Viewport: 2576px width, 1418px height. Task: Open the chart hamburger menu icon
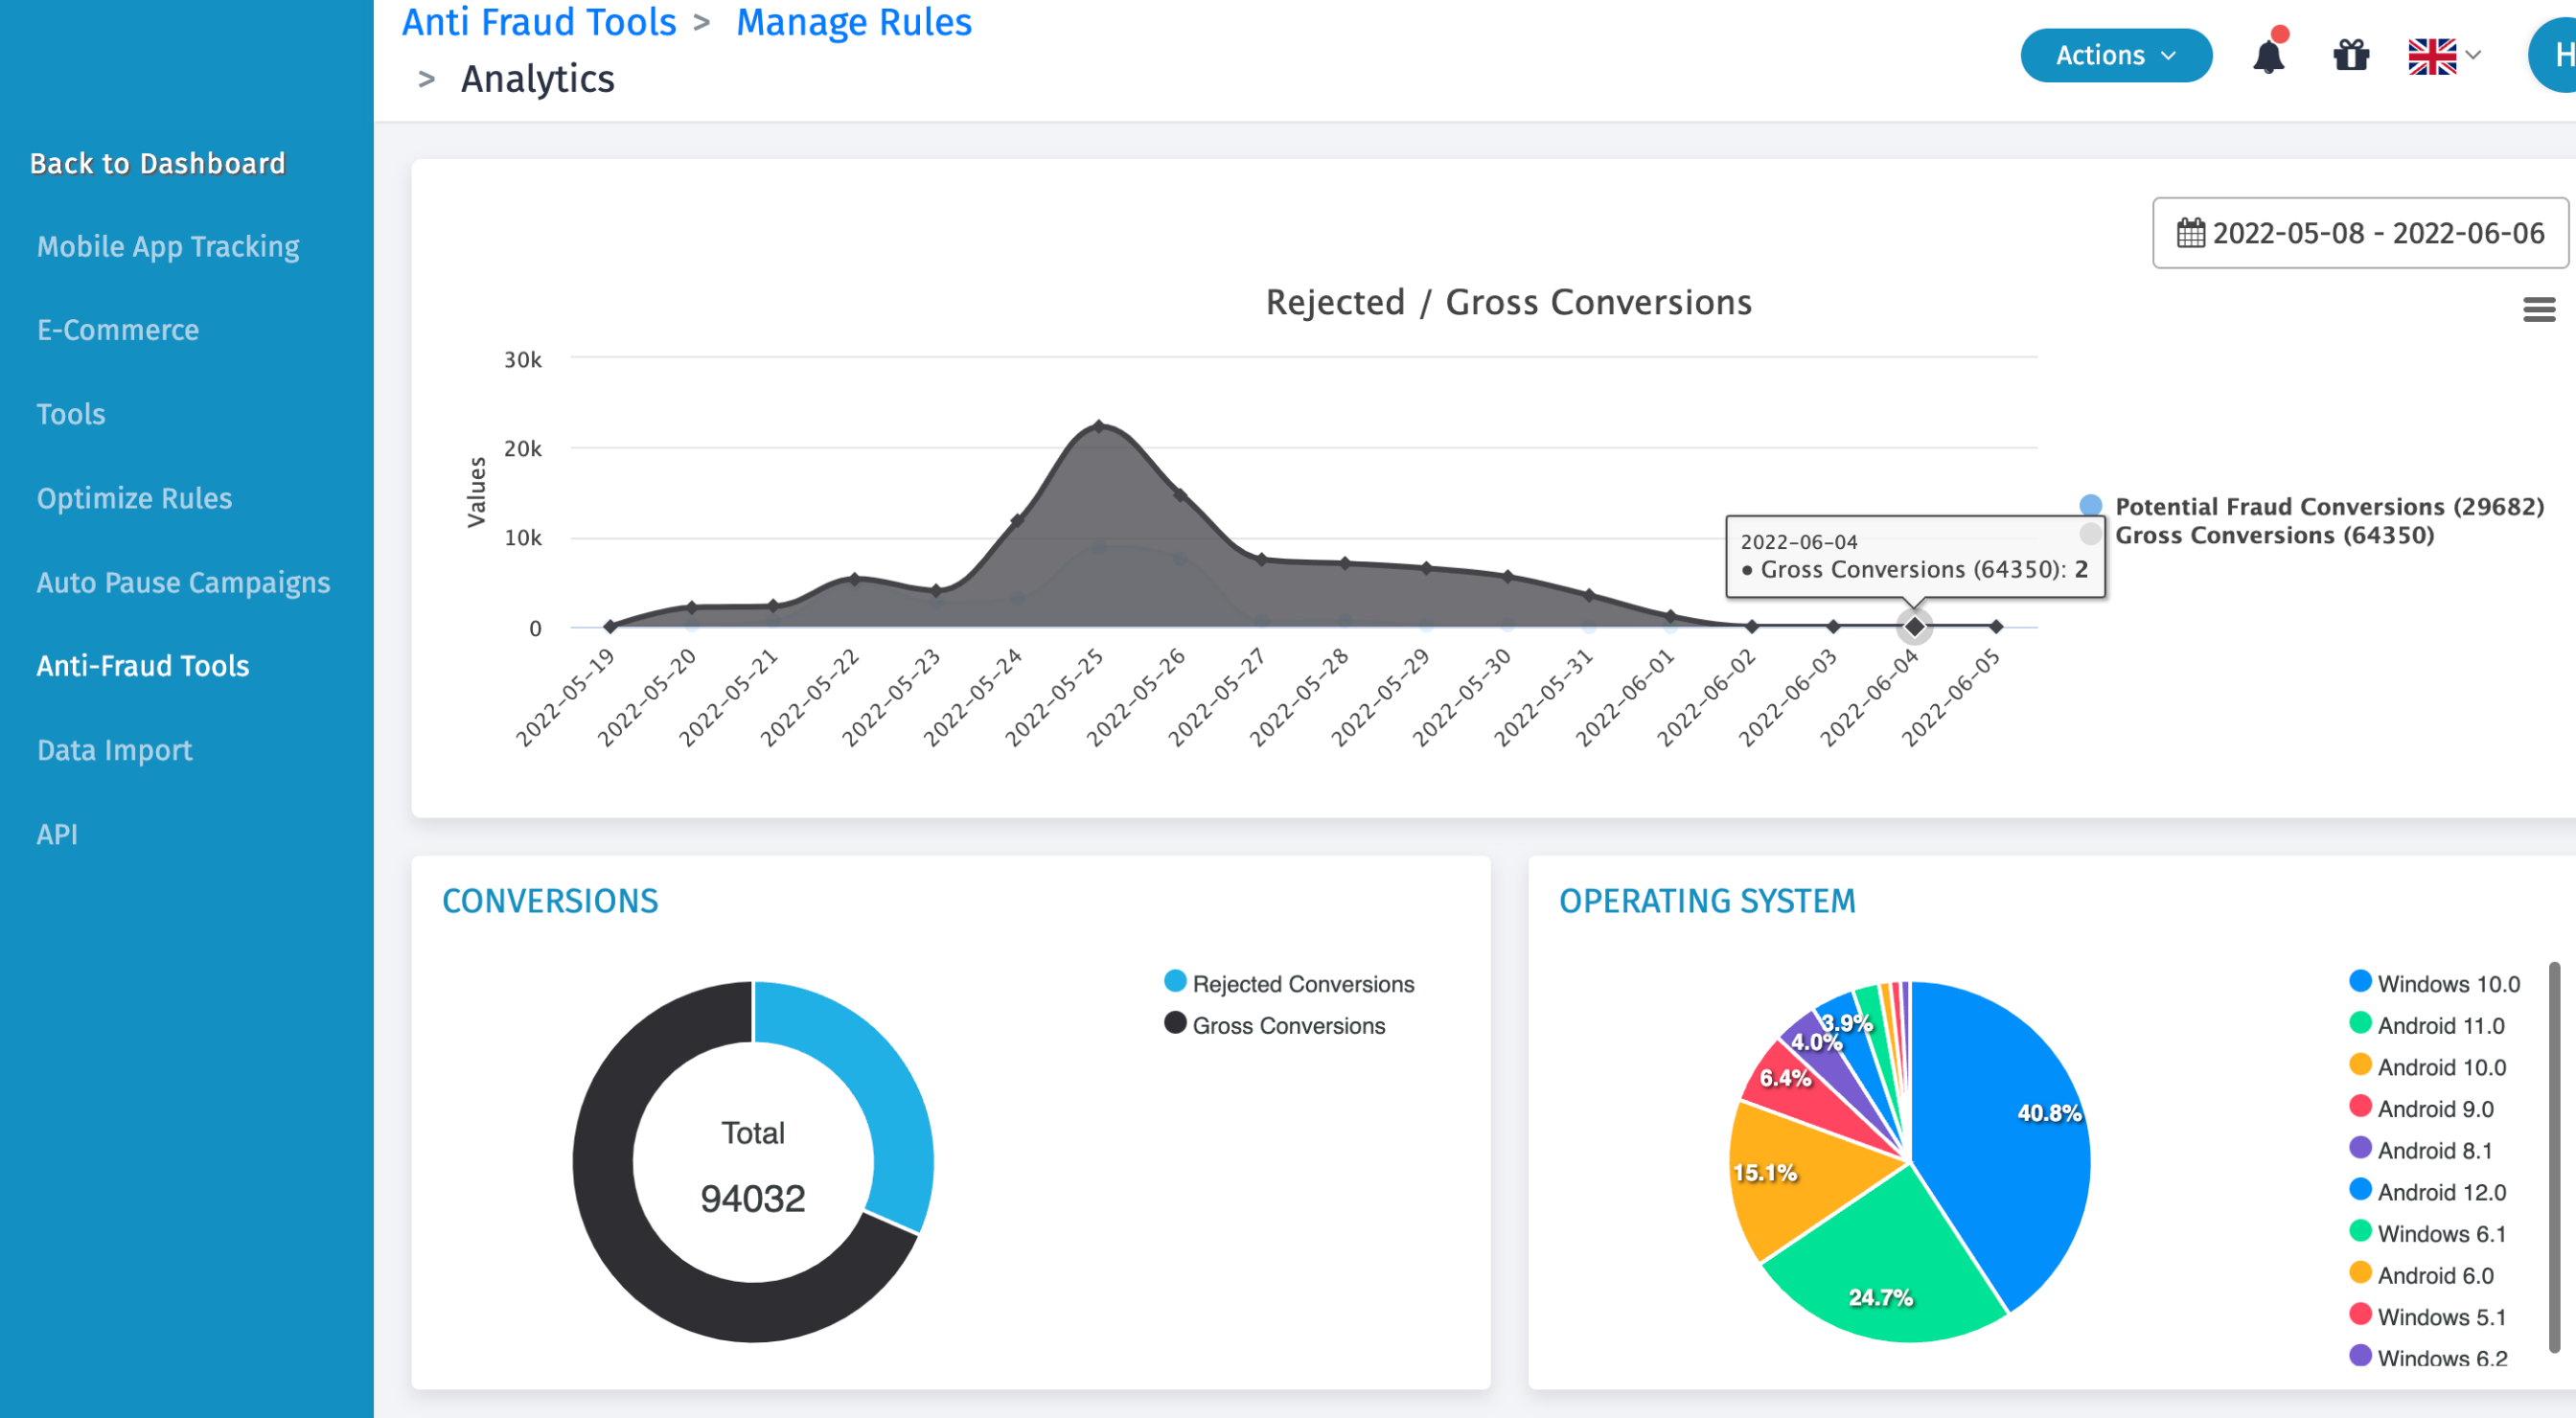(2538, 310)
